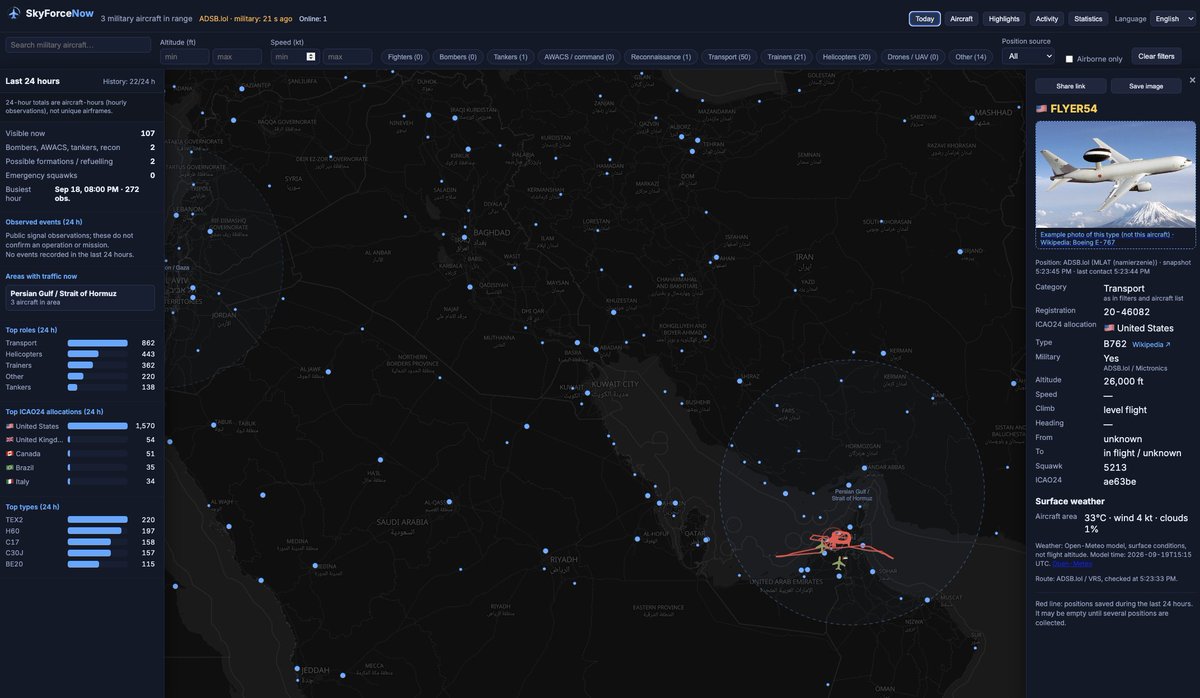Click the Speed min input field
The height and width of the screenshot is (698, 1200).
pos(294,57)
